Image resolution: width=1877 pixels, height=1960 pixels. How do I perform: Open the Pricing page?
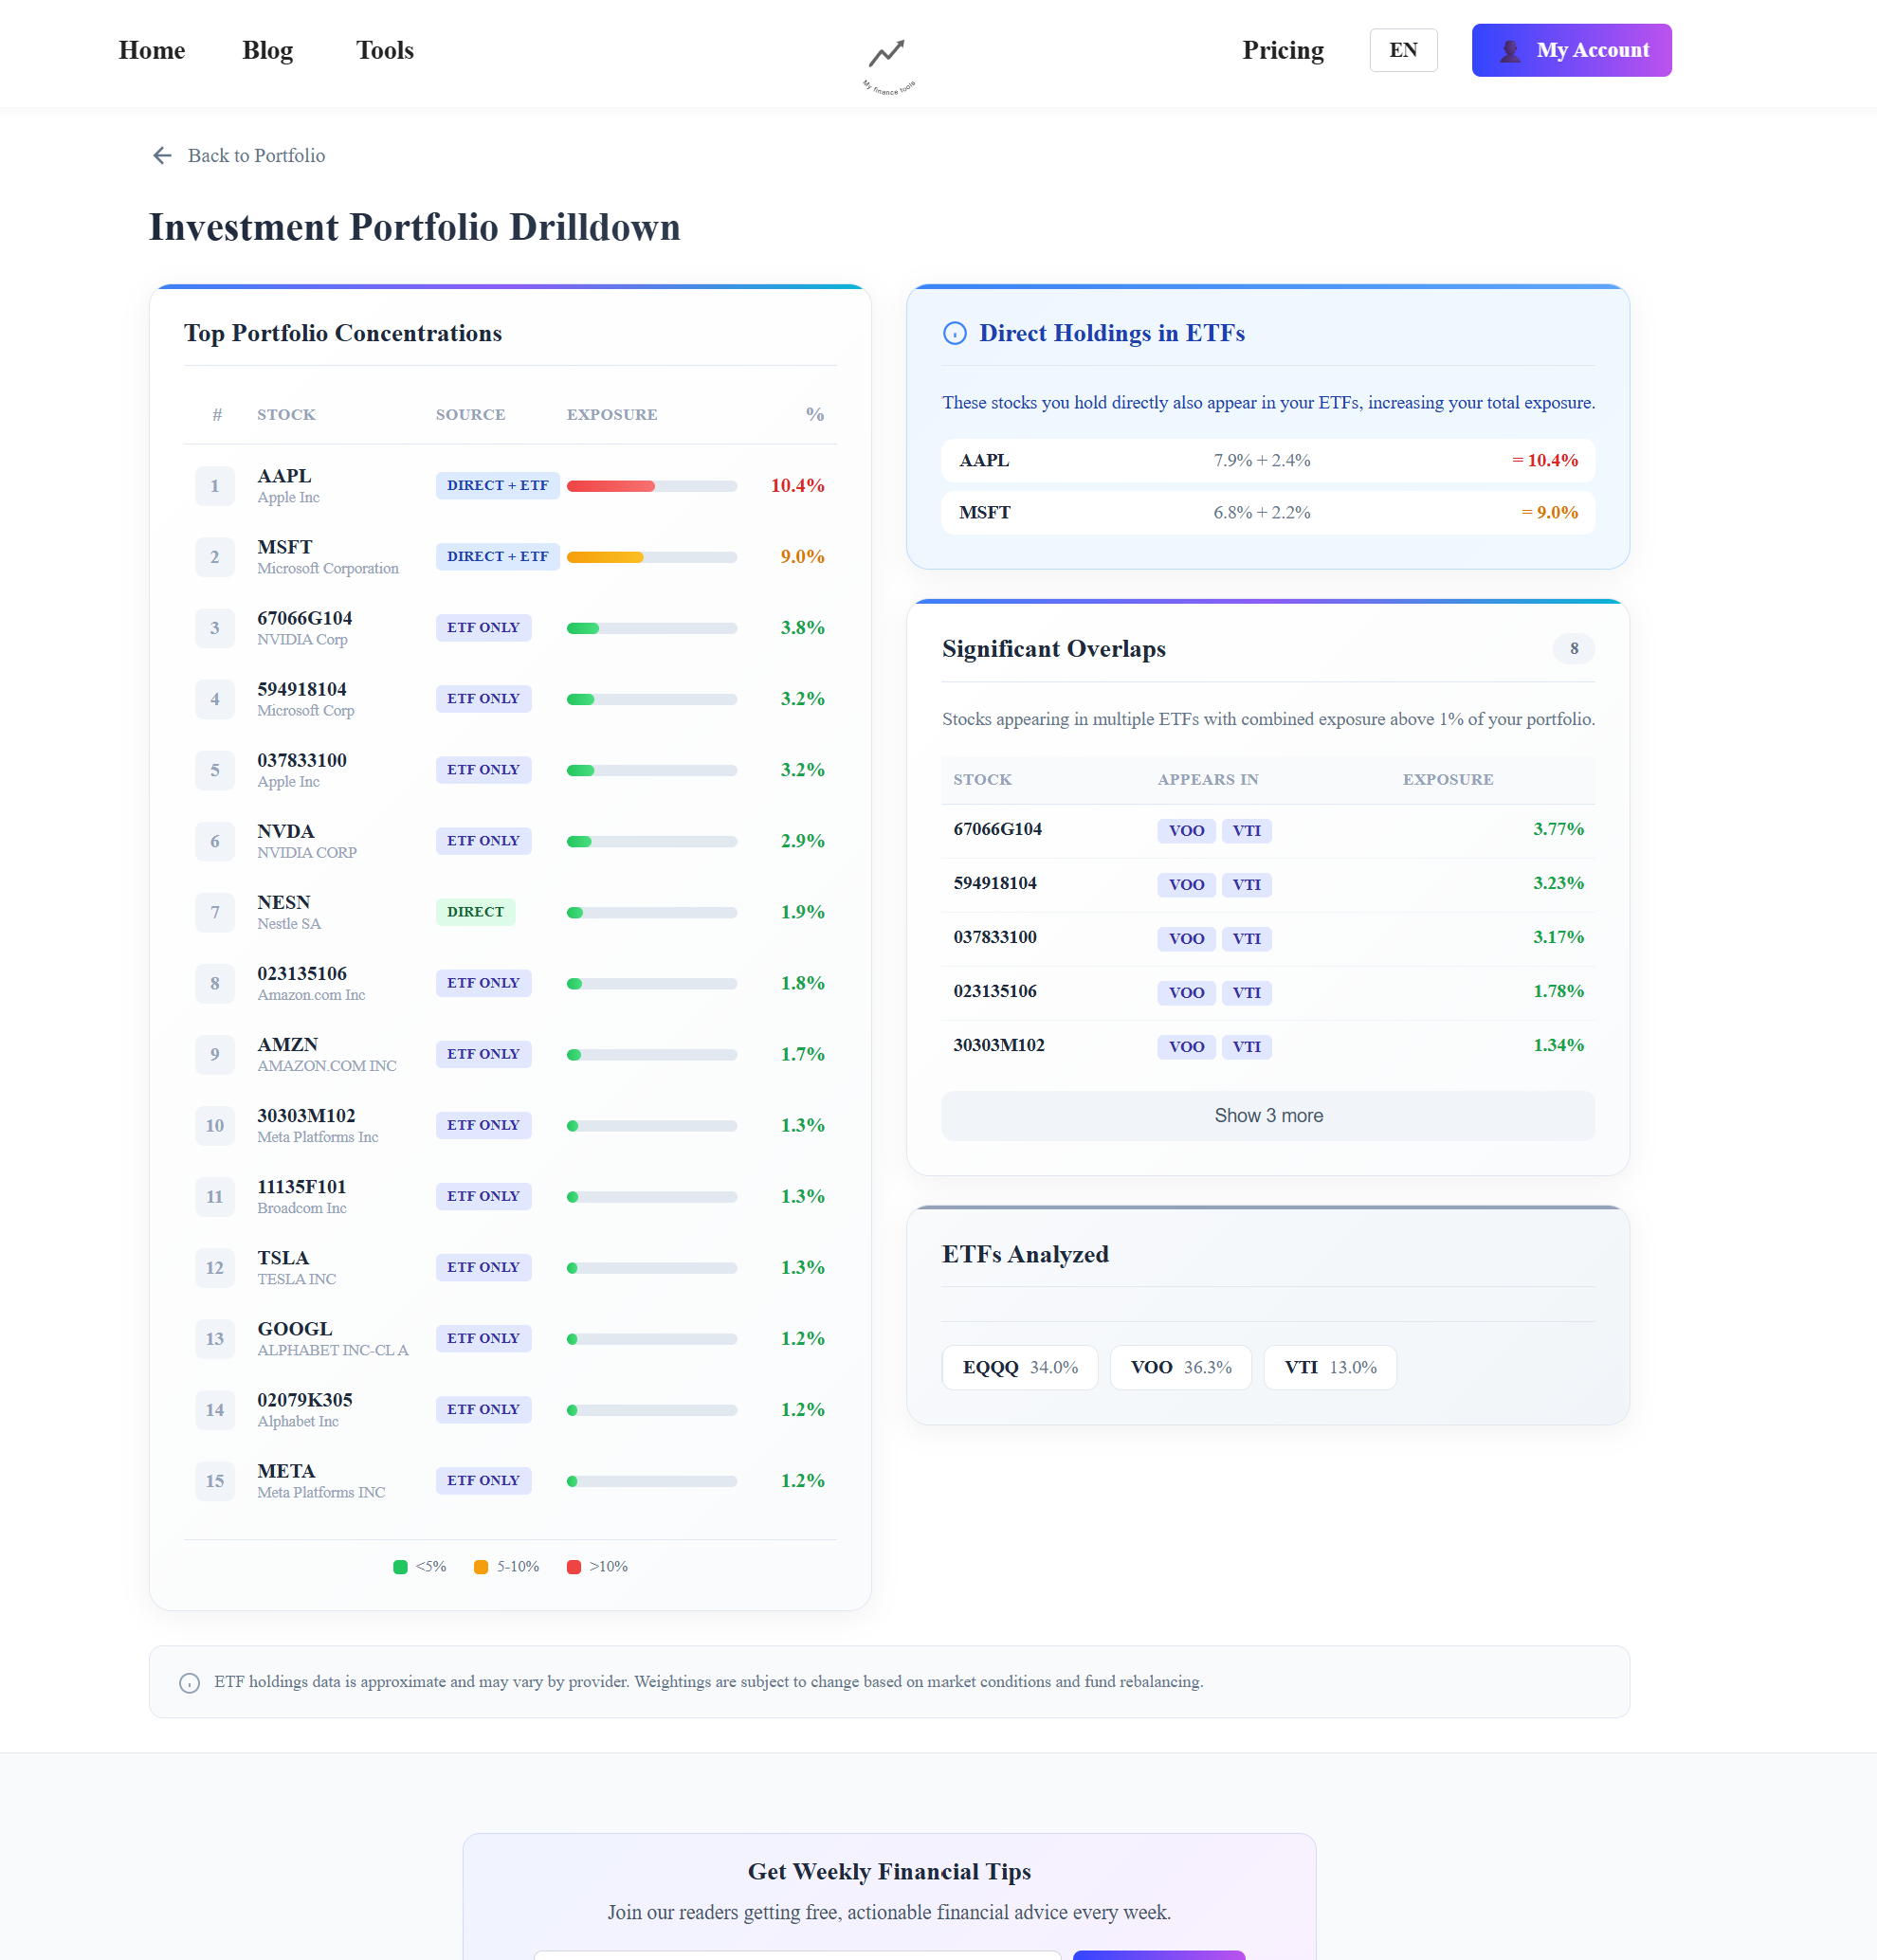[1283, 50]
